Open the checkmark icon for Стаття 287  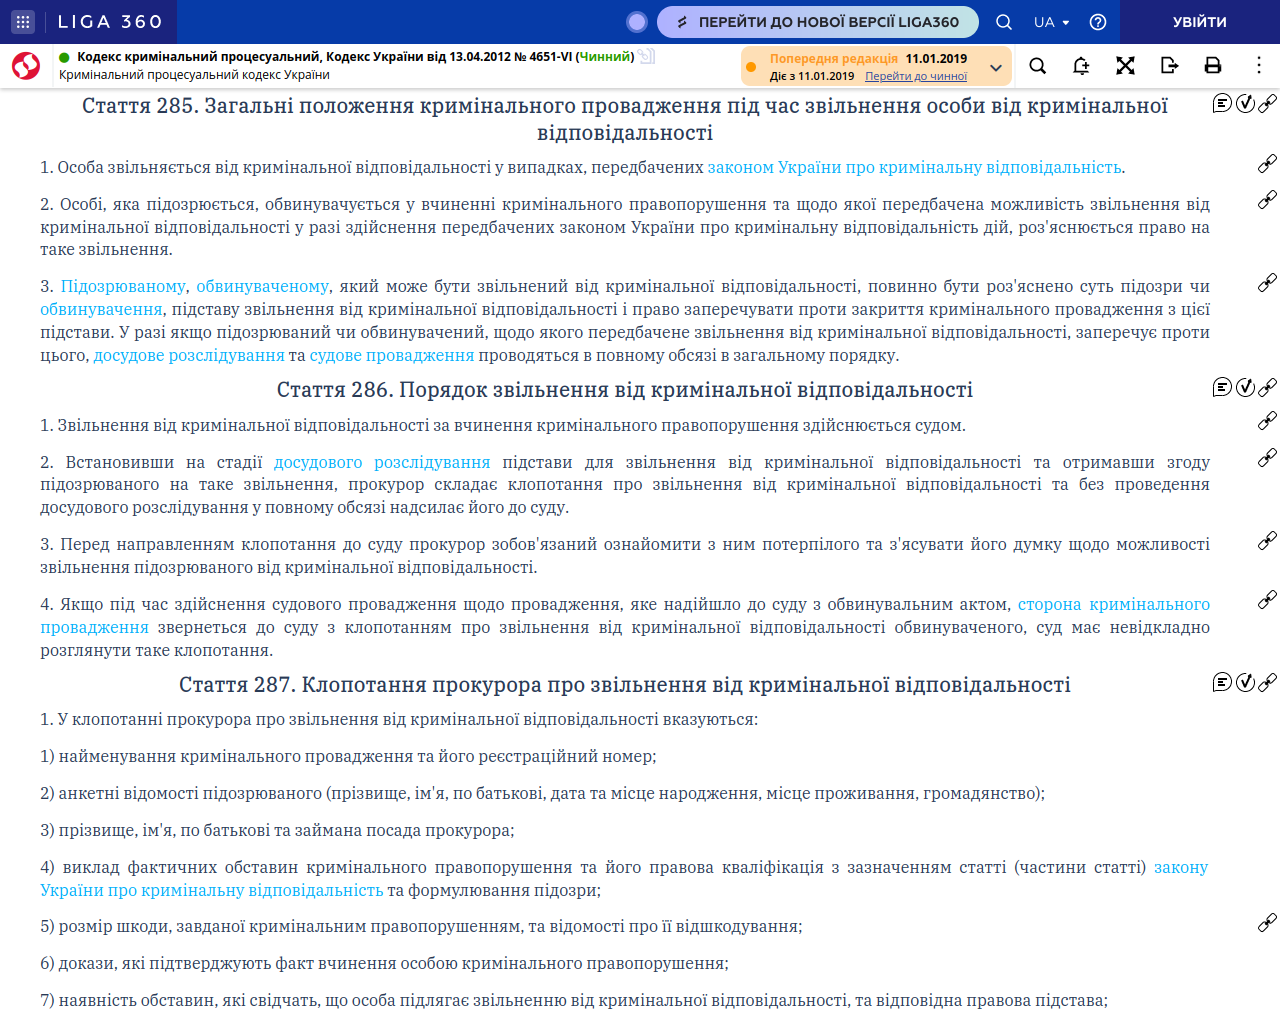pyautogui.click(x=1245, y=682)
